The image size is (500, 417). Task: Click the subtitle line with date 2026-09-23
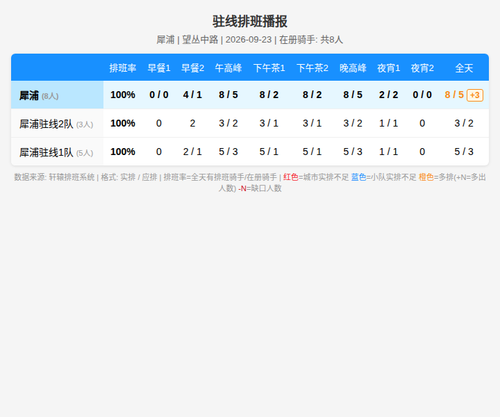(250, 40)
